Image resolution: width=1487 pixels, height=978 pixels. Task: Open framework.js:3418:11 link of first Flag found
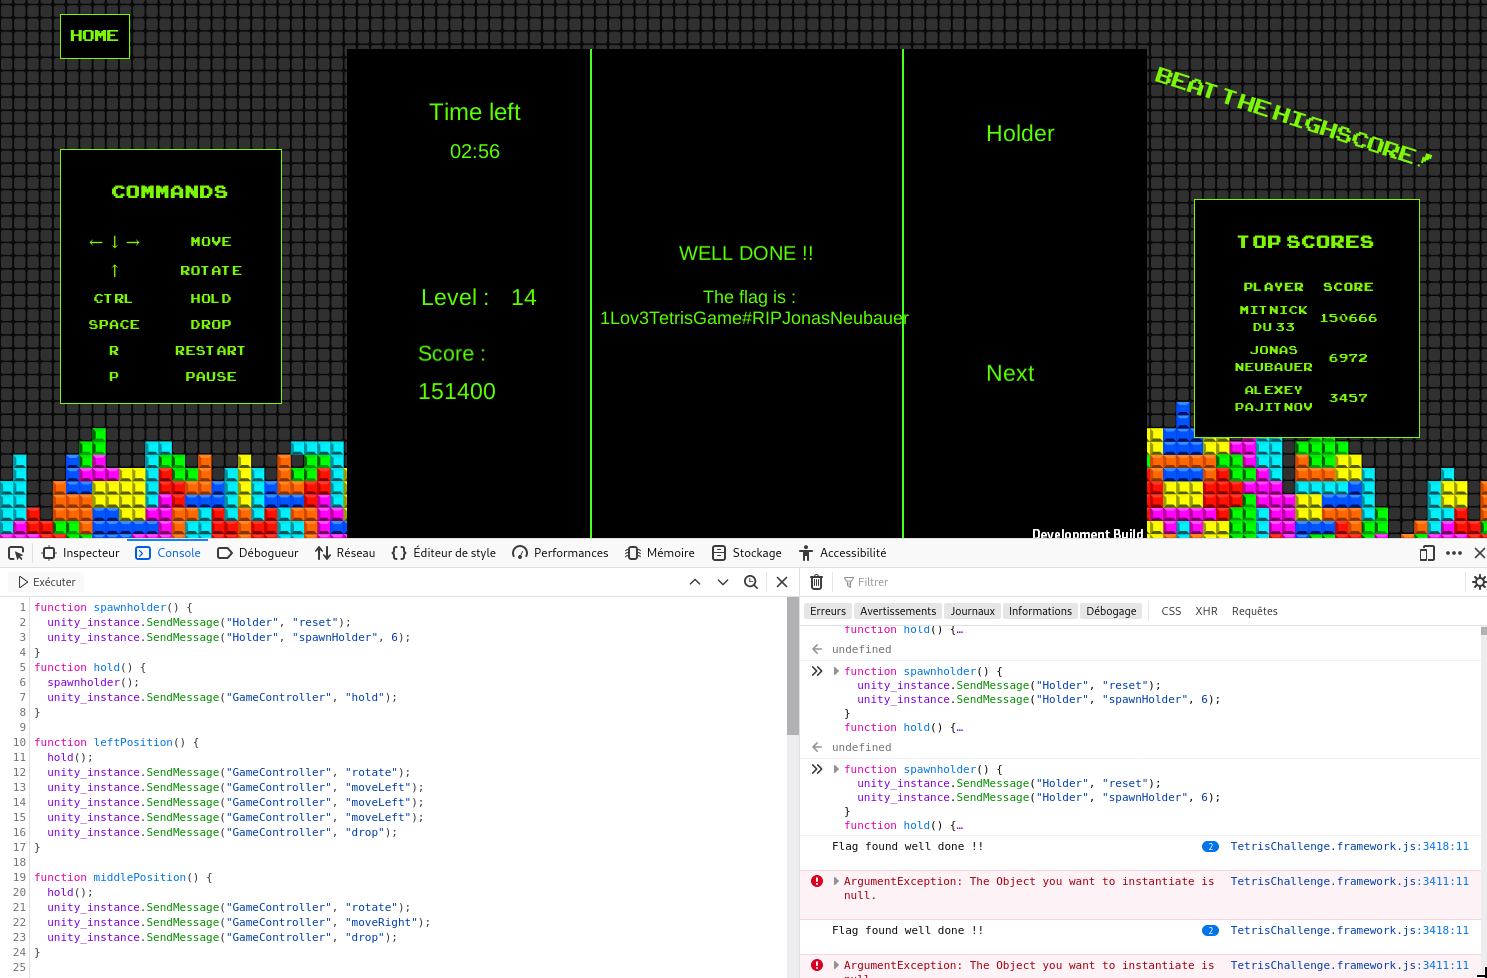[1349, 847]
